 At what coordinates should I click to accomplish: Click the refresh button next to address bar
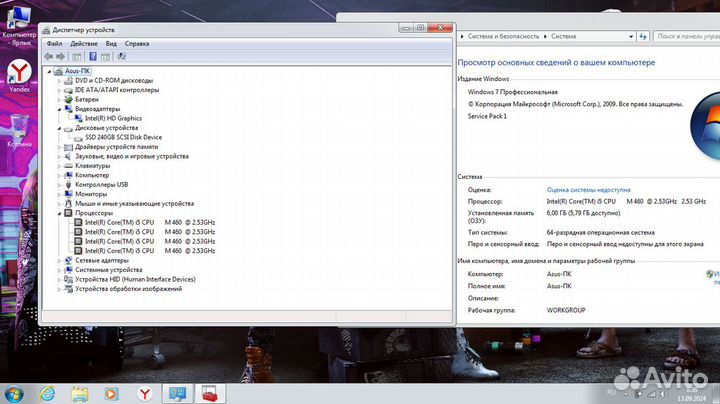[643, 36]
